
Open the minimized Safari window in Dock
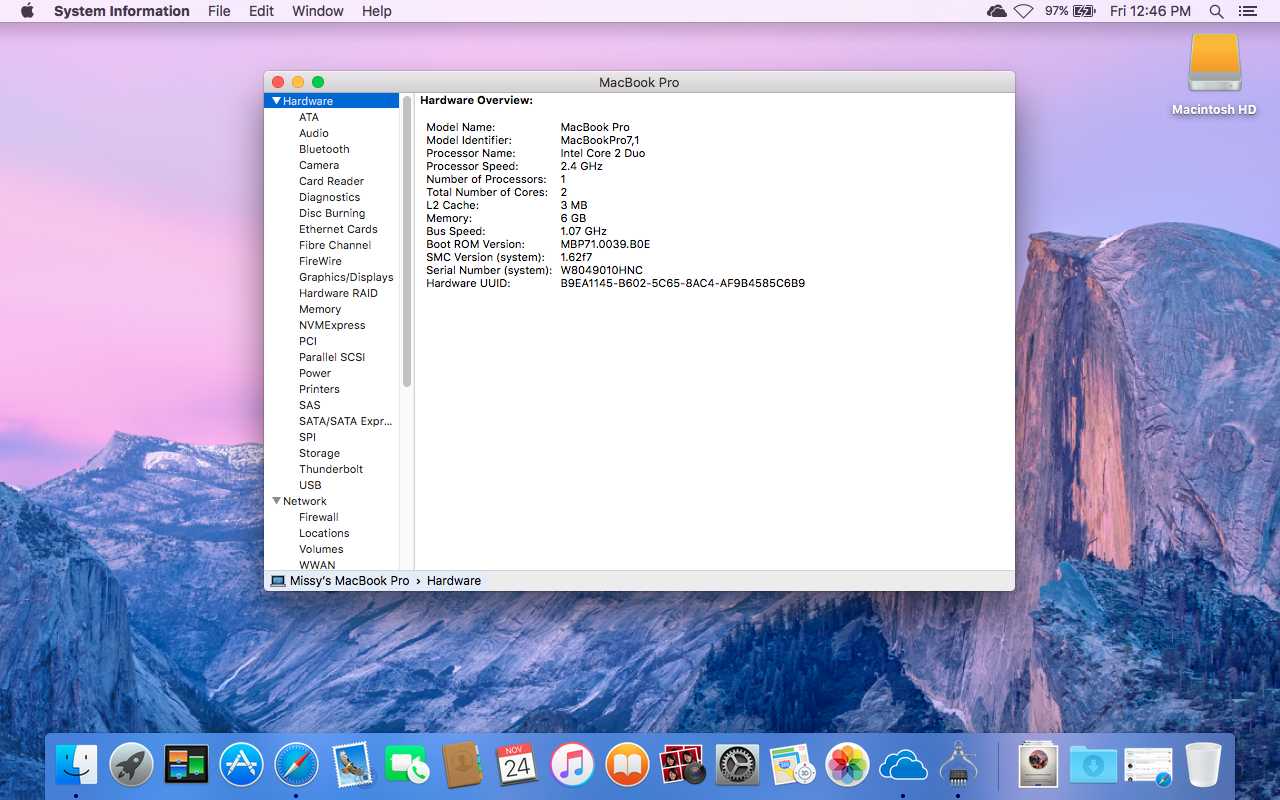point(1148,765)
